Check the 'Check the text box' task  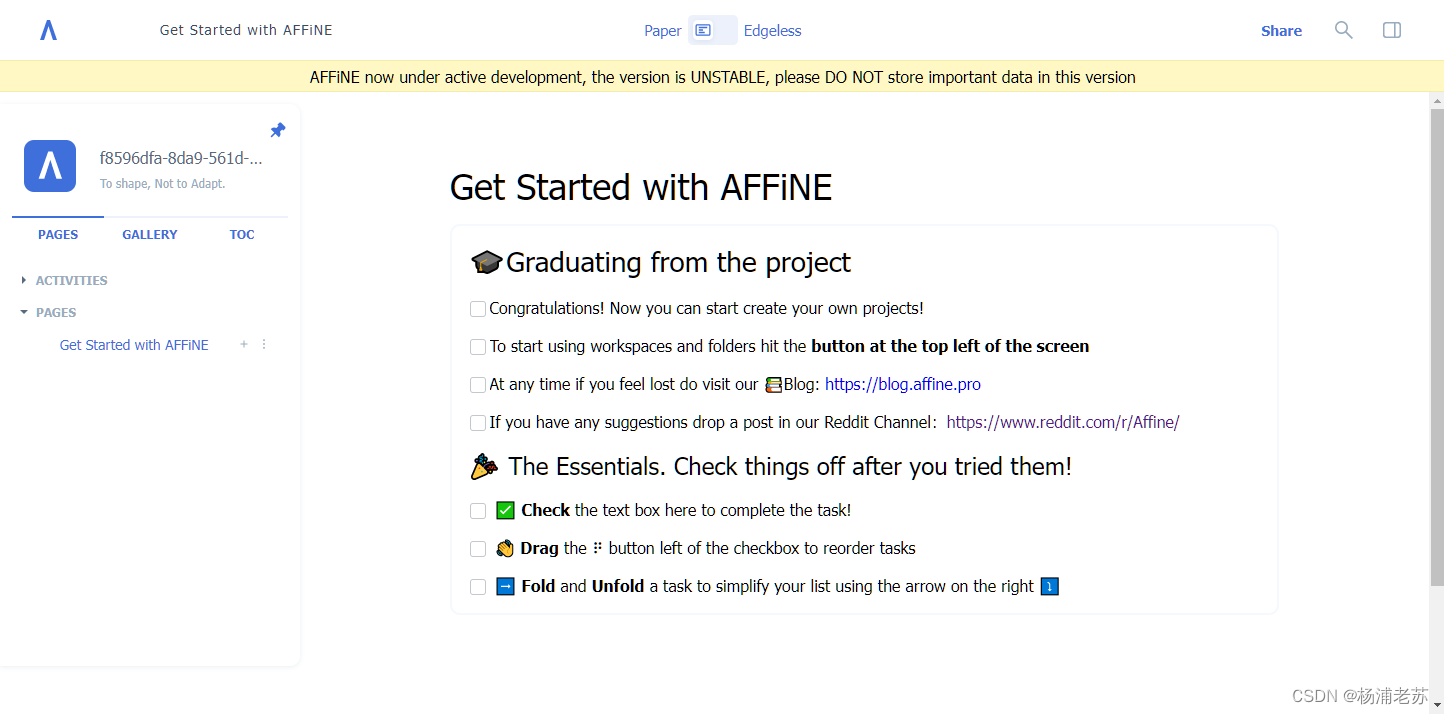point(478,511)
